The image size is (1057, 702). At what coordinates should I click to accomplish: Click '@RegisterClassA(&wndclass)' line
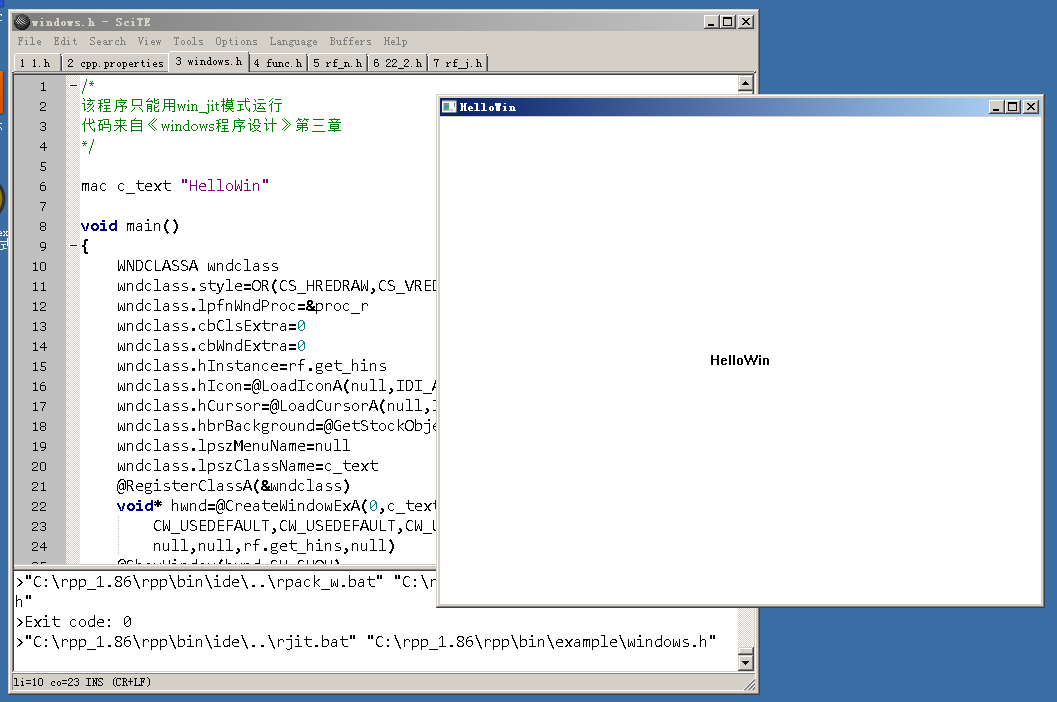click(233, 486)
